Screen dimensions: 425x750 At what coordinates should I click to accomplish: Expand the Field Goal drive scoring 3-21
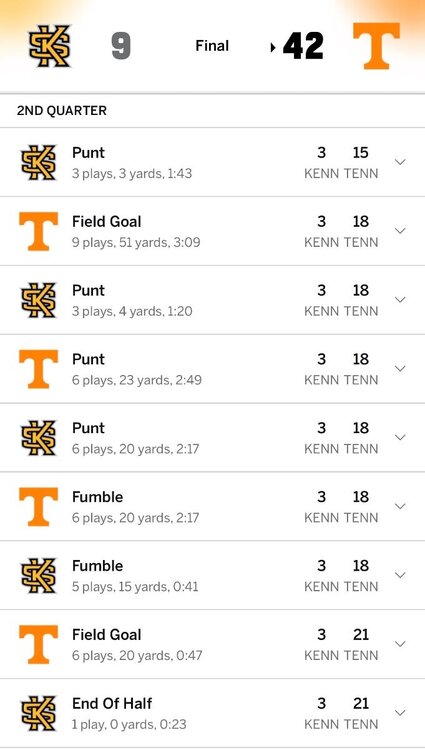(400, 644)
